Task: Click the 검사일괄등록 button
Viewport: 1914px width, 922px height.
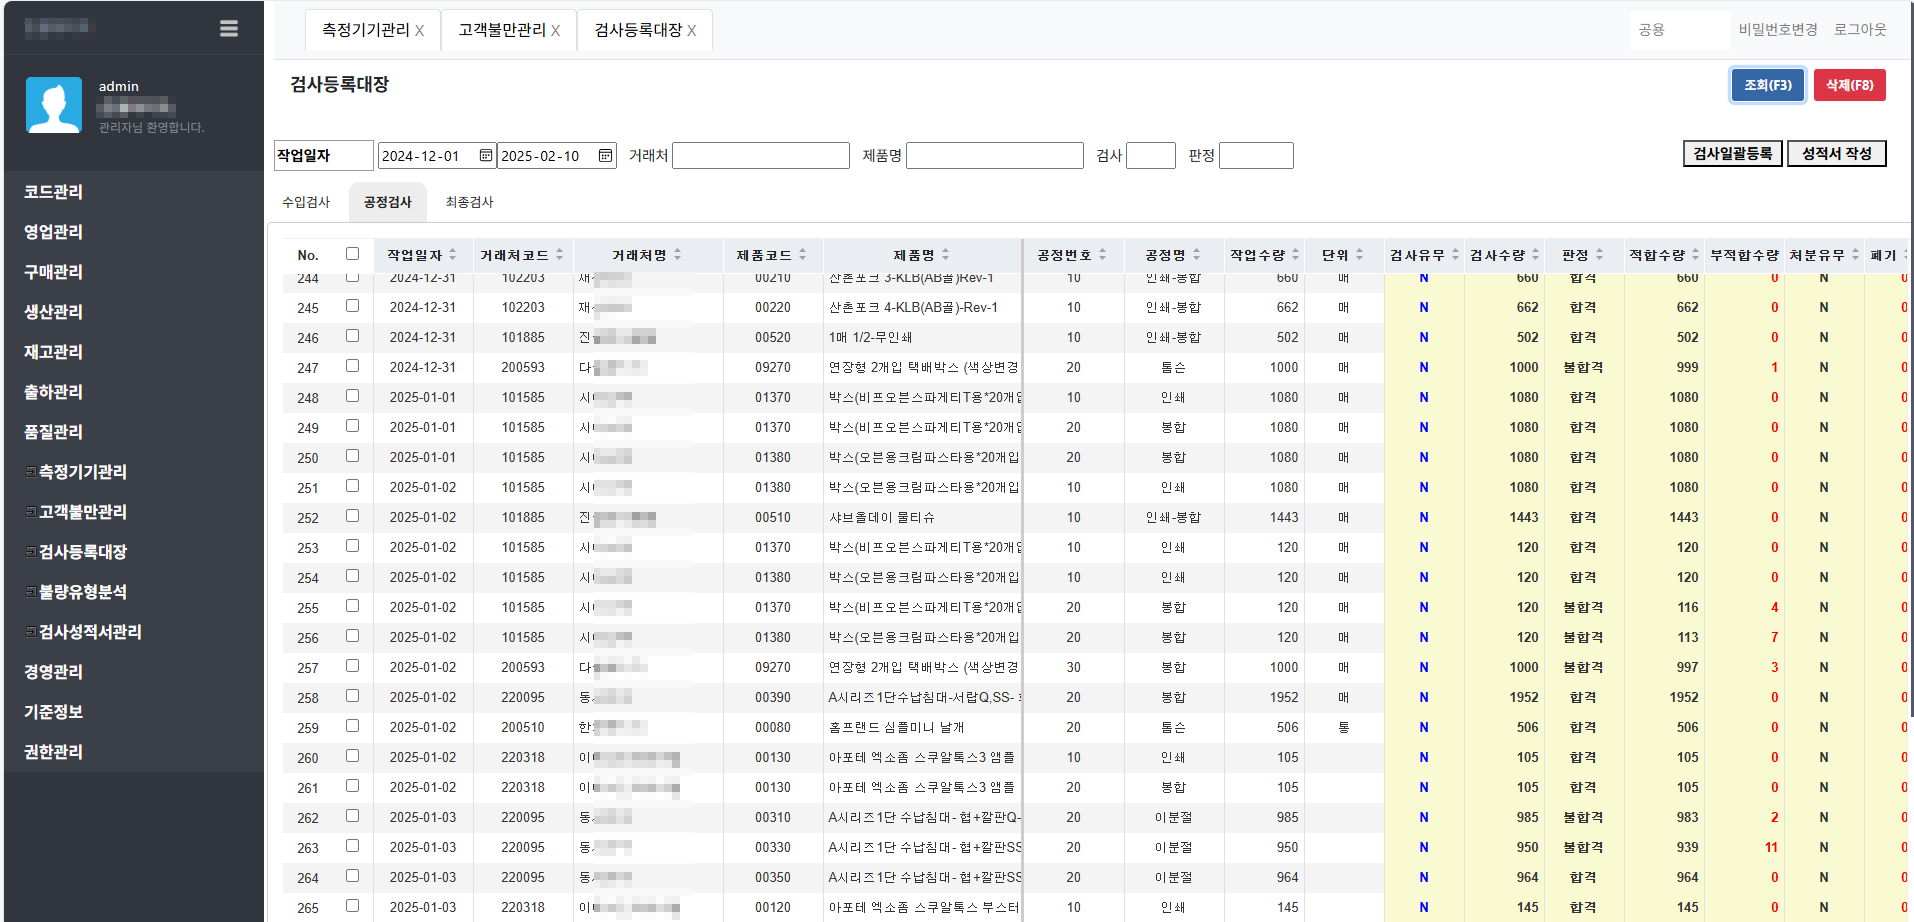Action: pyautogui.click(x=1733, y=153)
